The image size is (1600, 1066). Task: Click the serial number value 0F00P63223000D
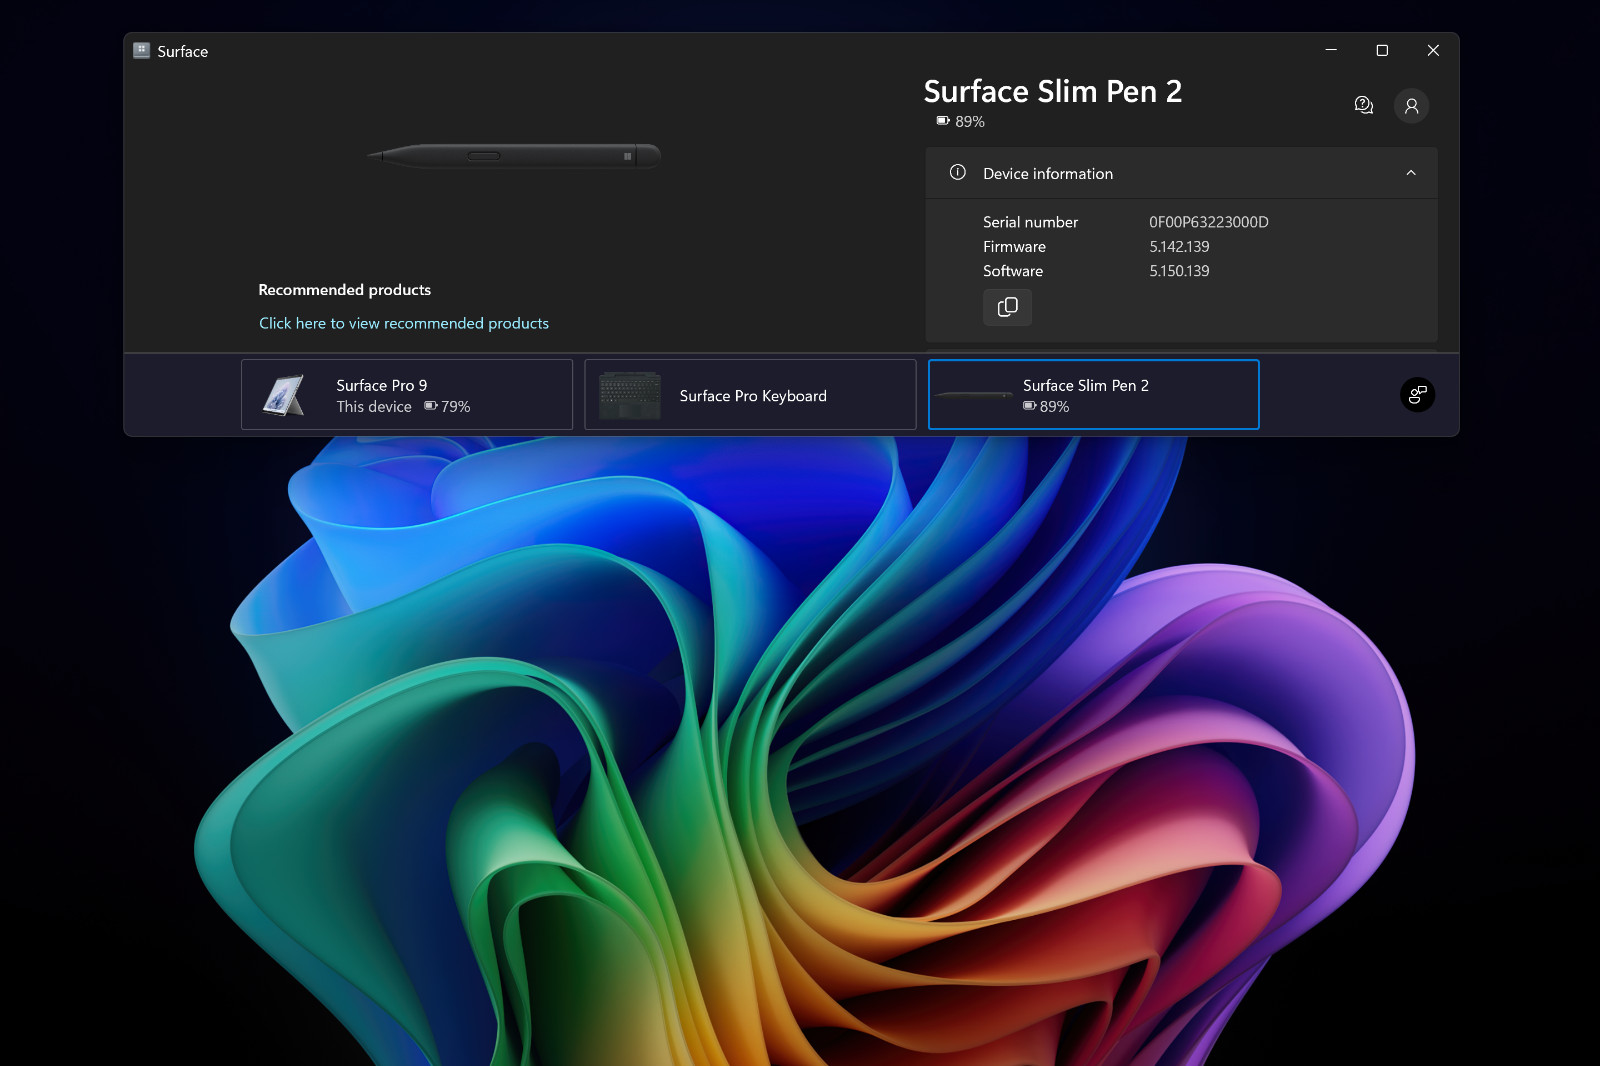1208,222
